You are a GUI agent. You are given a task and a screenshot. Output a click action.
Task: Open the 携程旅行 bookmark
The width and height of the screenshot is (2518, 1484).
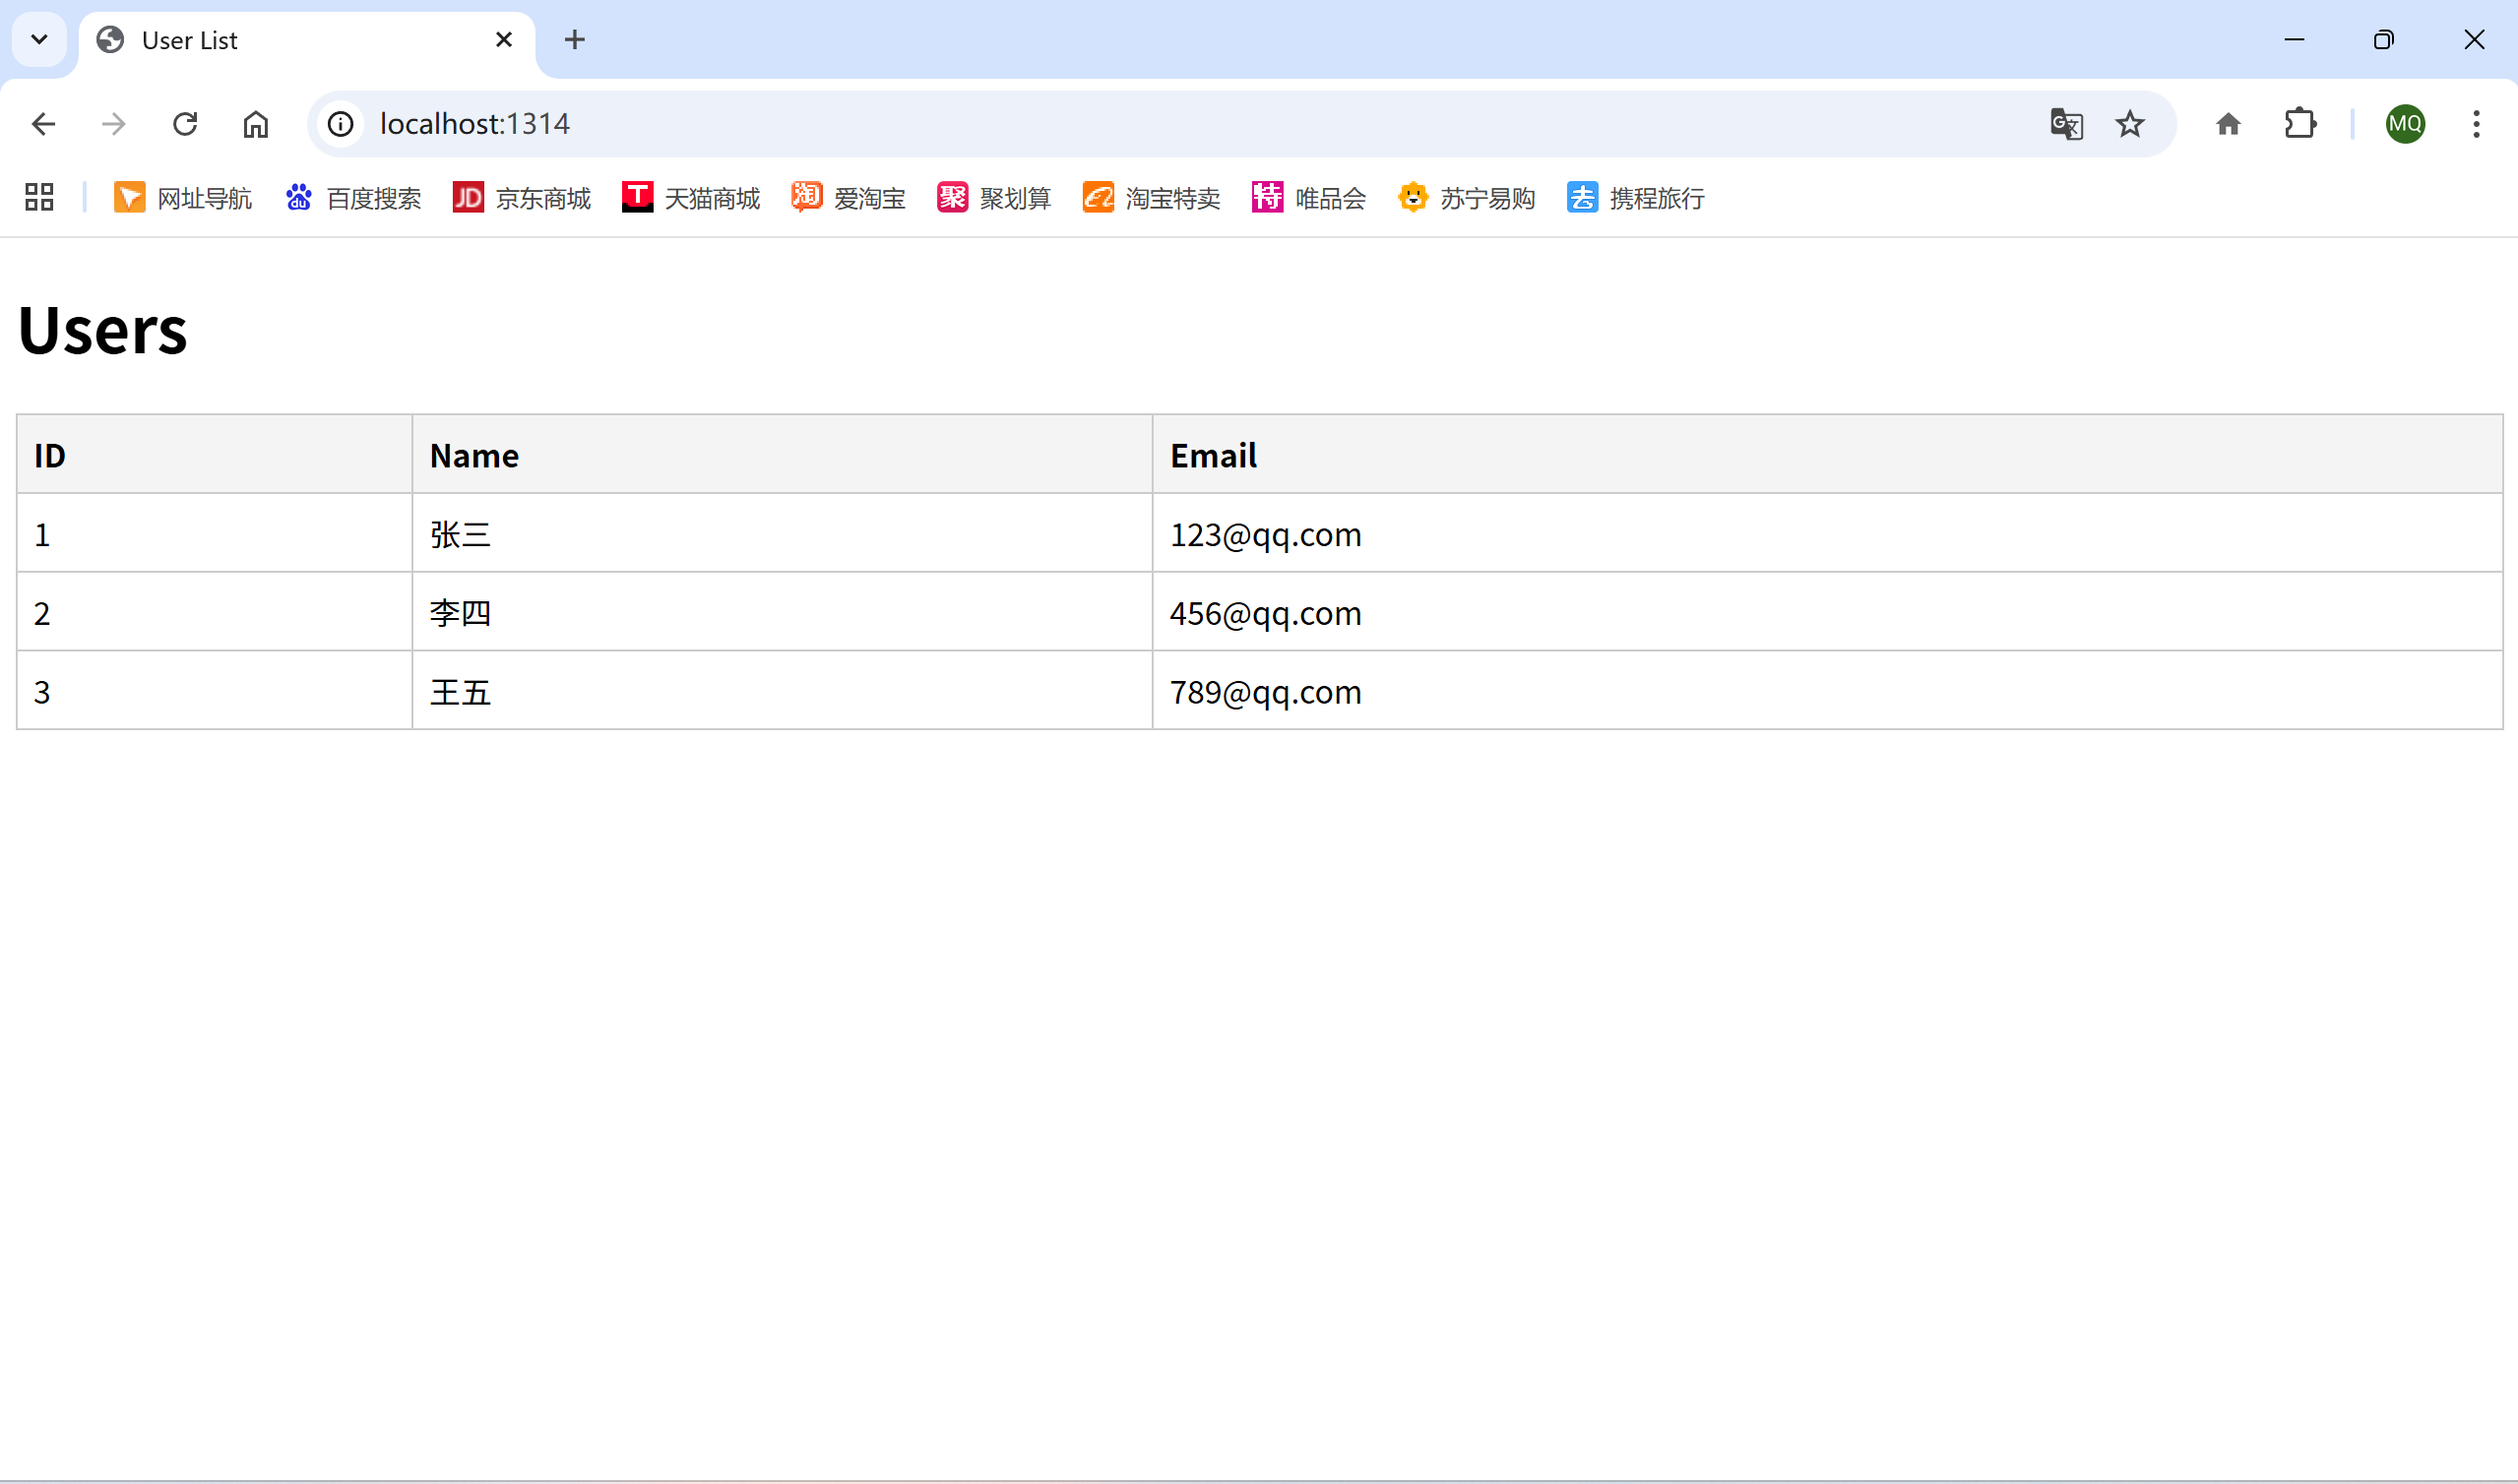(x=1636, y=198)
